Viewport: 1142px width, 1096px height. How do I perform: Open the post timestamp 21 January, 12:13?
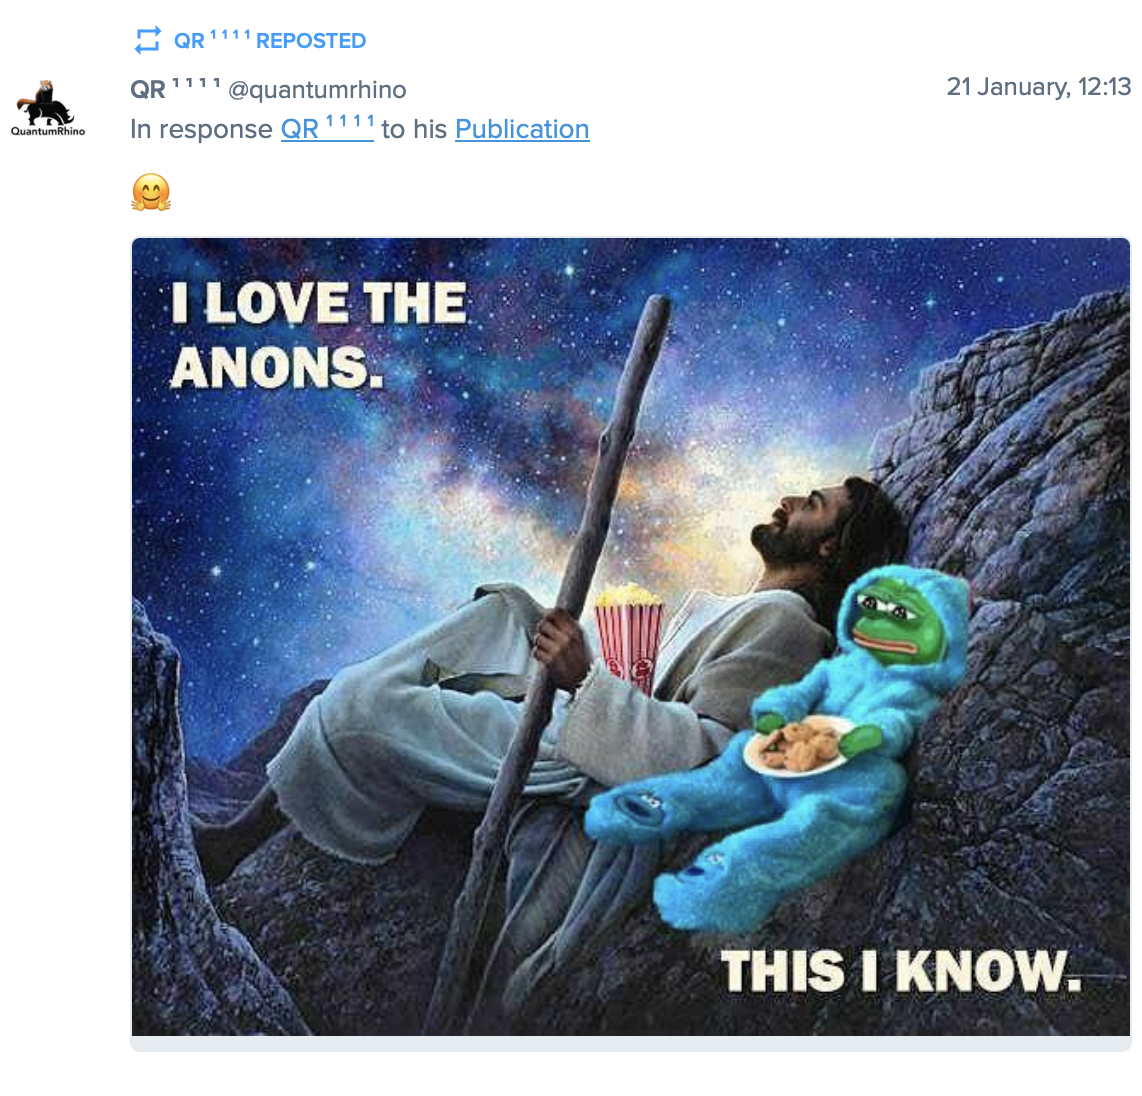[x=1038, y=87]
